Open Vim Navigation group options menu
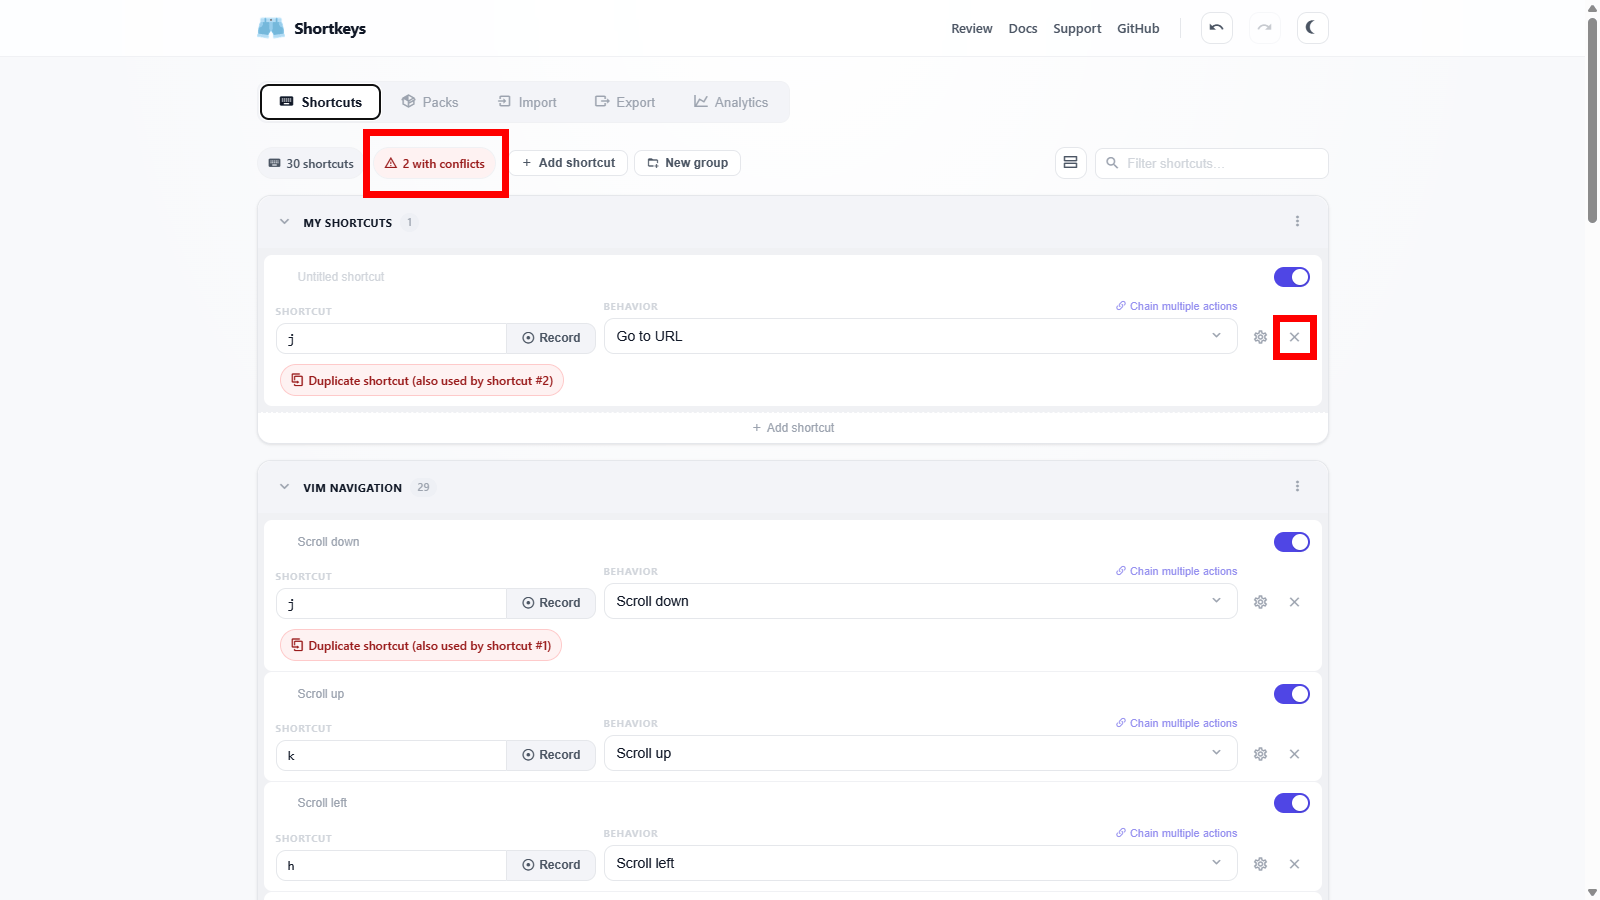The image size is (1600, 900). point(1297,487)
